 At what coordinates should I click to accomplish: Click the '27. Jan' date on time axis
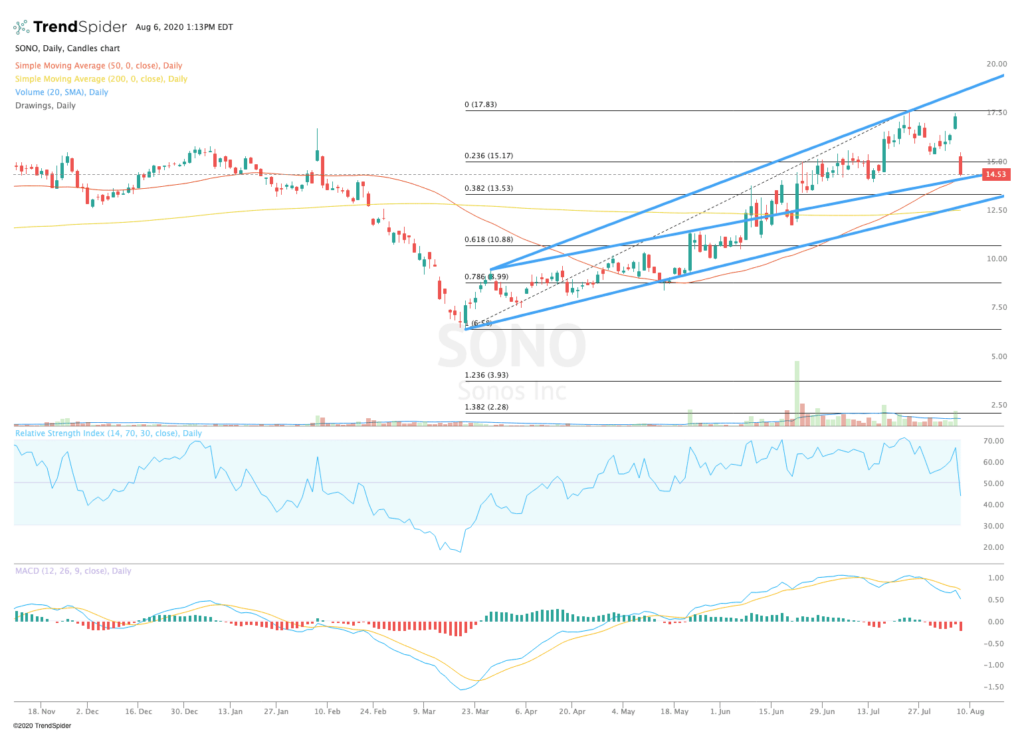coord(276,711)
